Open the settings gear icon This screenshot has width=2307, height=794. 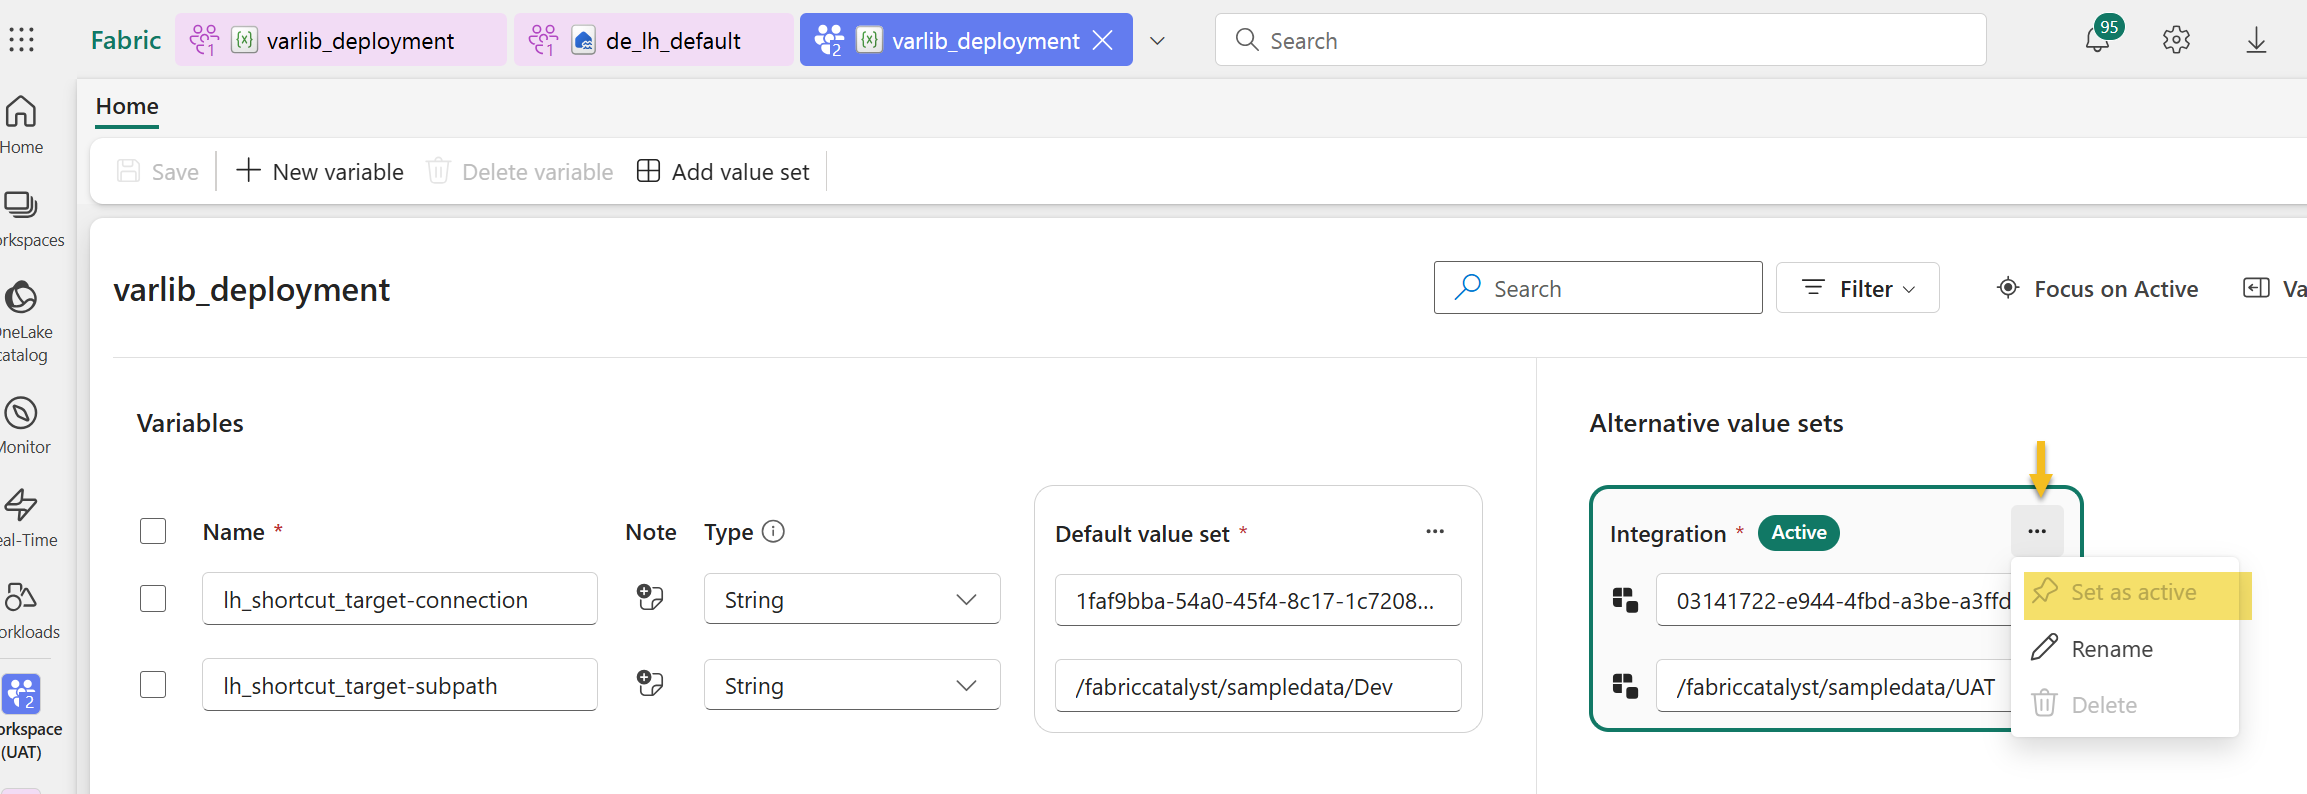click(2176, 40)
